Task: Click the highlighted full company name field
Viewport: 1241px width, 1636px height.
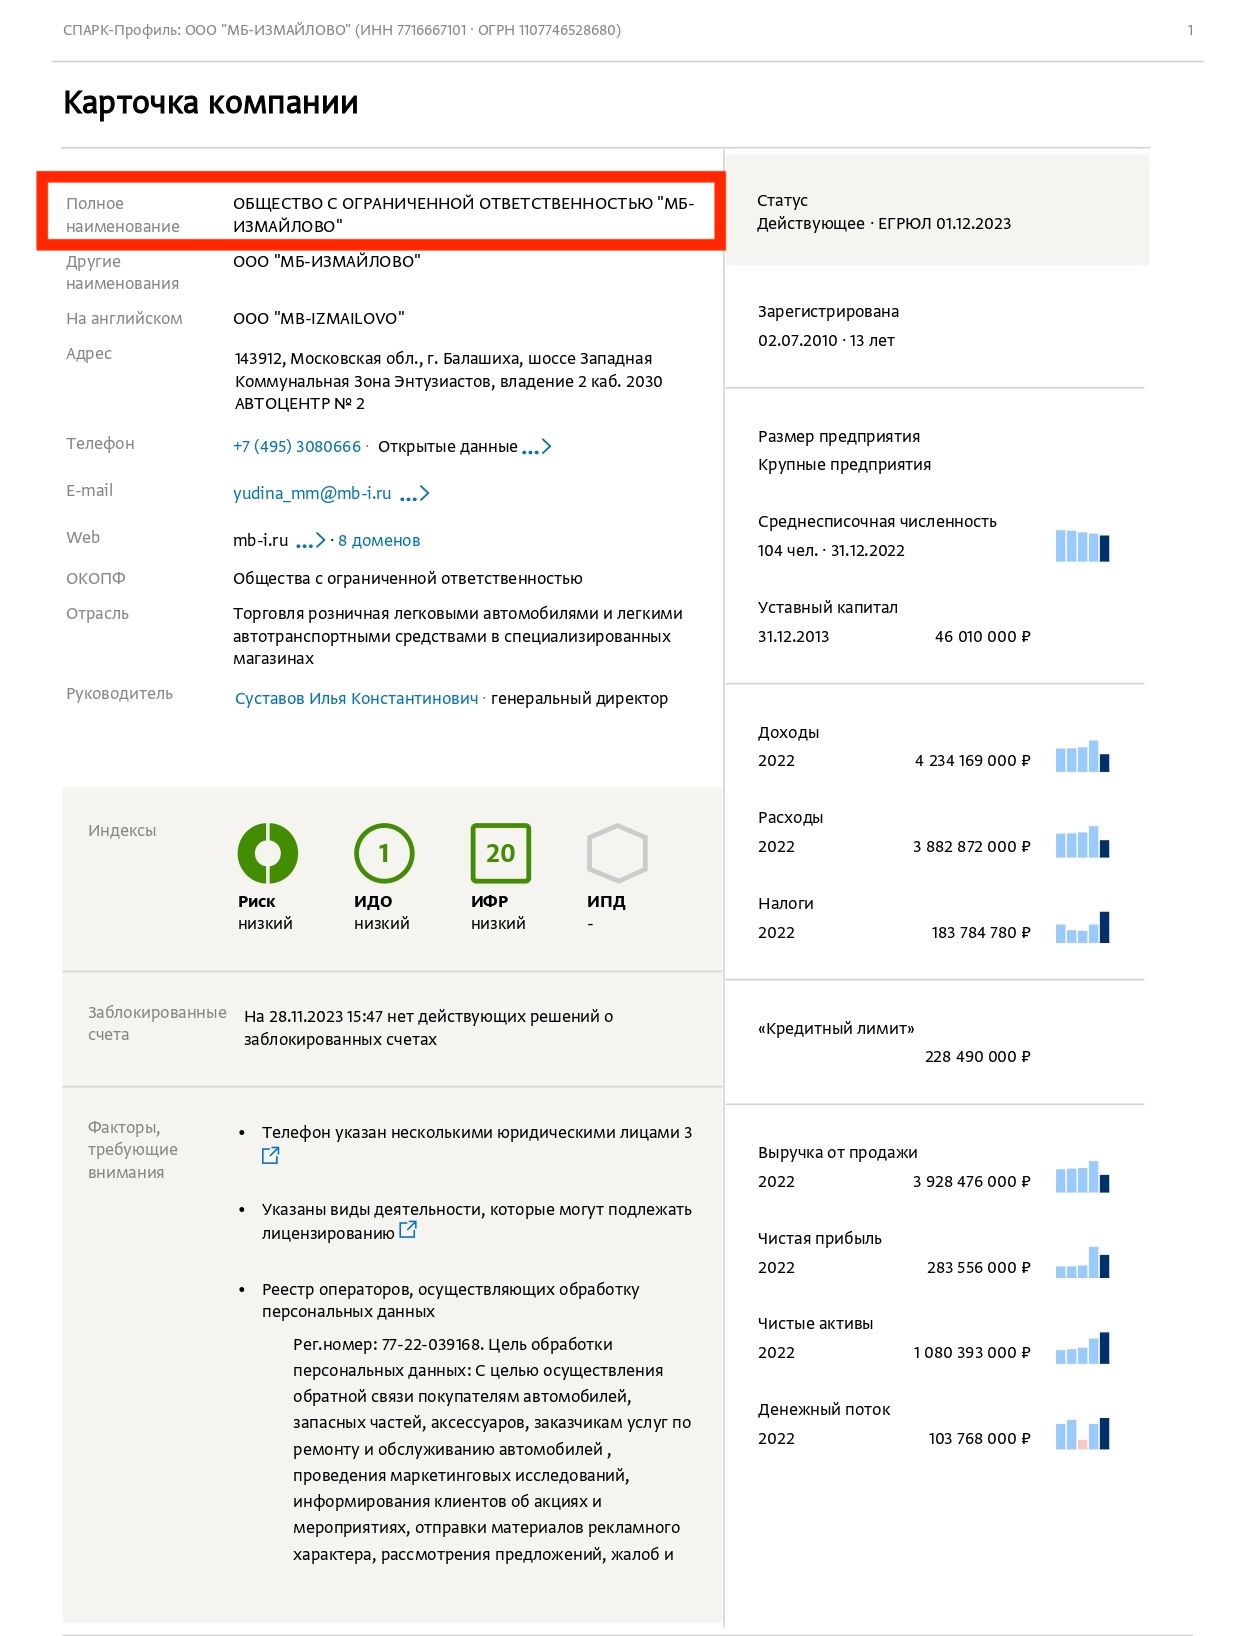Action: coord(381,212)
